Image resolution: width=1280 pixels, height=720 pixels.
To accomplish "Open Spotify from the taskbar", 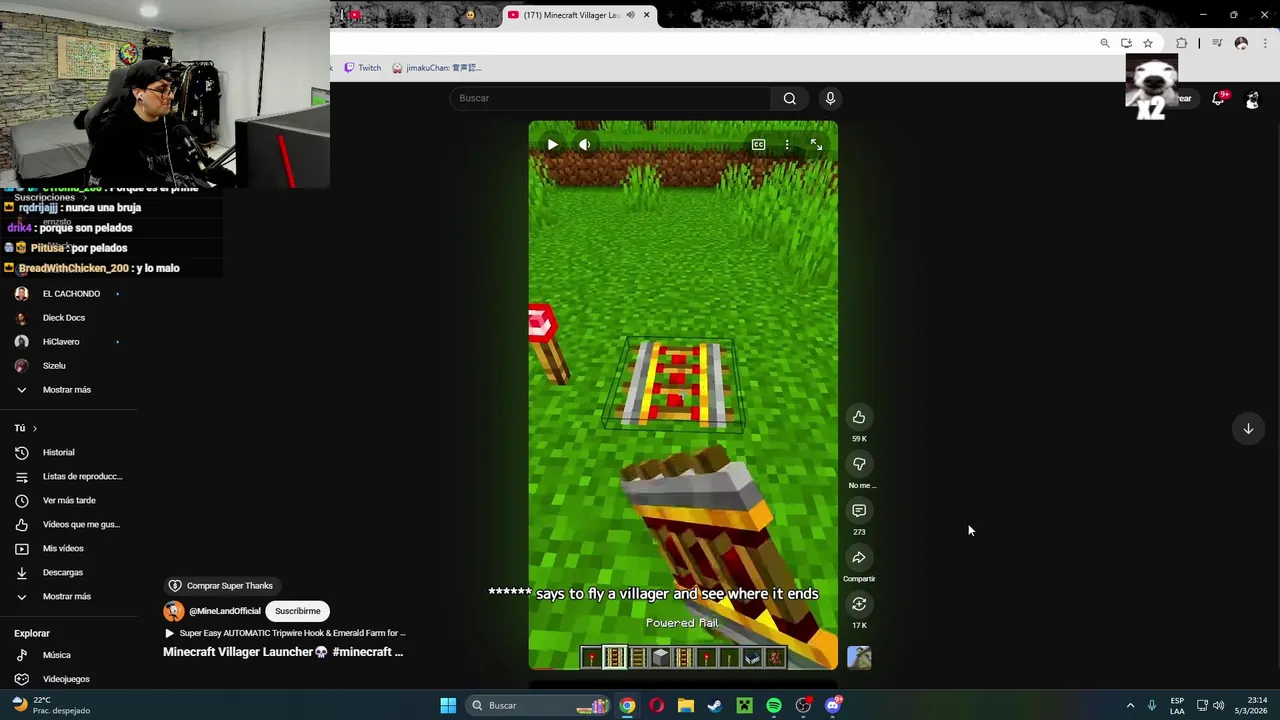I will (x=774, y=706).
